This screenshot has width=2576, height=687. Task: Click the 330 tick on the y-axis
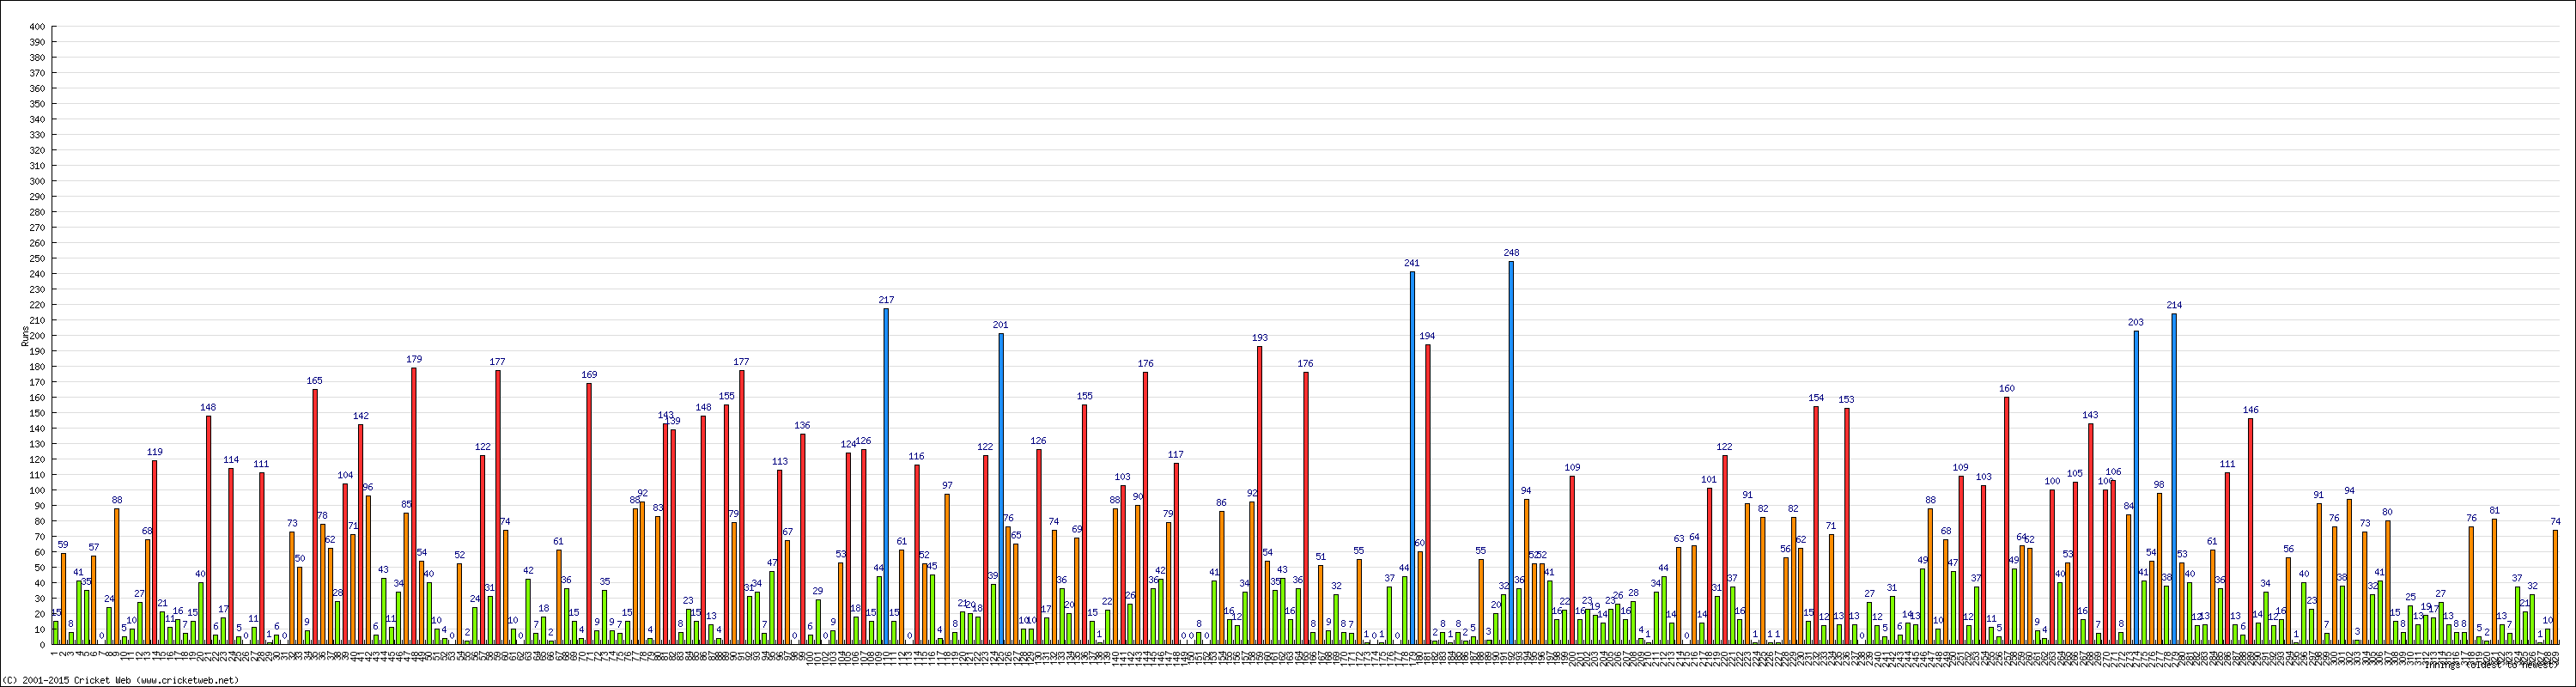(36, 135)
